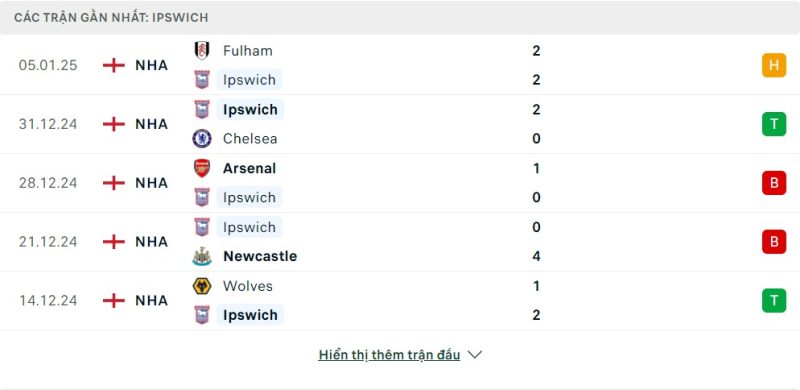Click the England flag beside 05.01.25

(x=113, y=65)
